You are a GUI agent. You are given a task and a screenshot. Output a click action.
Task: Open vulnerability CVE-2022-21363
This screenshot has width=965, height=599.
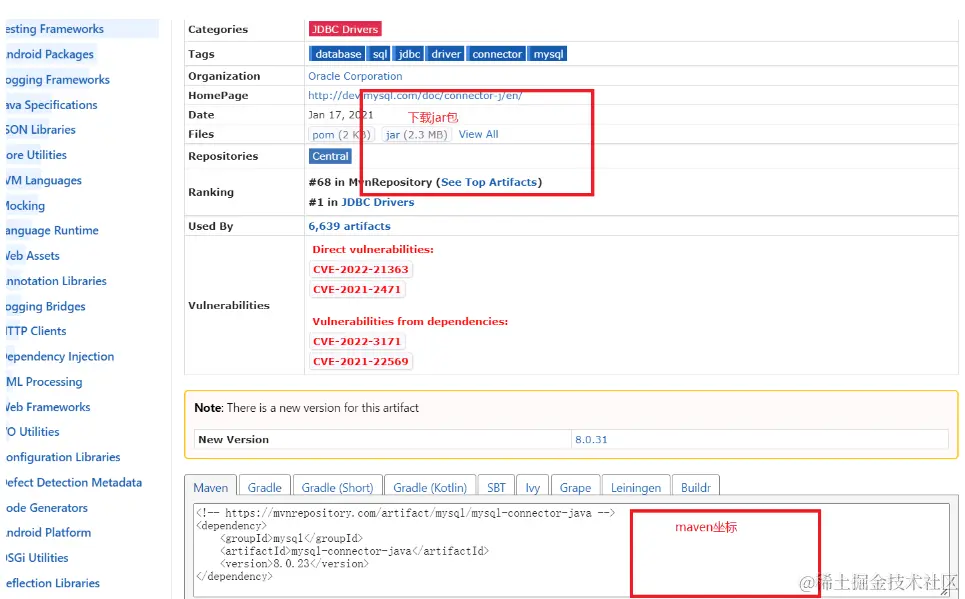[360, 269]
